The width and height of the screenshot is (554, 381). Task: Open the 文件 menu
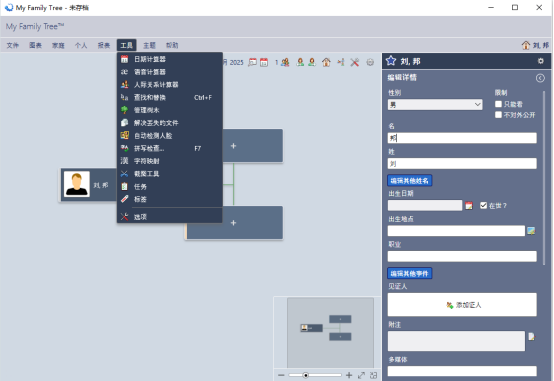click(x=12, y=45)
